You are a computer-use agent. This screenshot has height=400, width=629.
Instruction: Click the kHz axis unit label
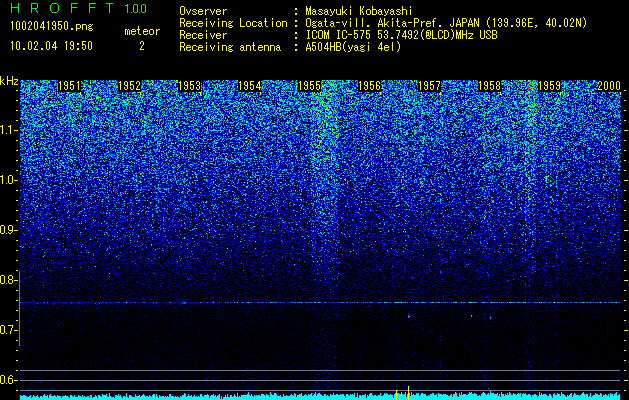point(9,81)
